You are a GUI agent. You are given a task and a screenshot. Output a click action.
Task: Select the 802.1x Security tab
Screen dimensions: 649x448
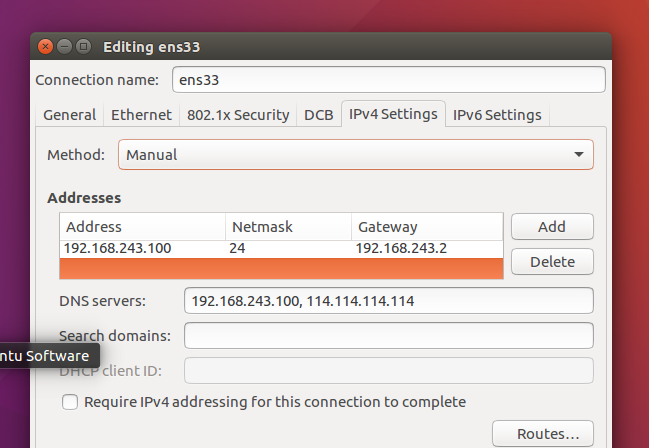coord(238,115)
